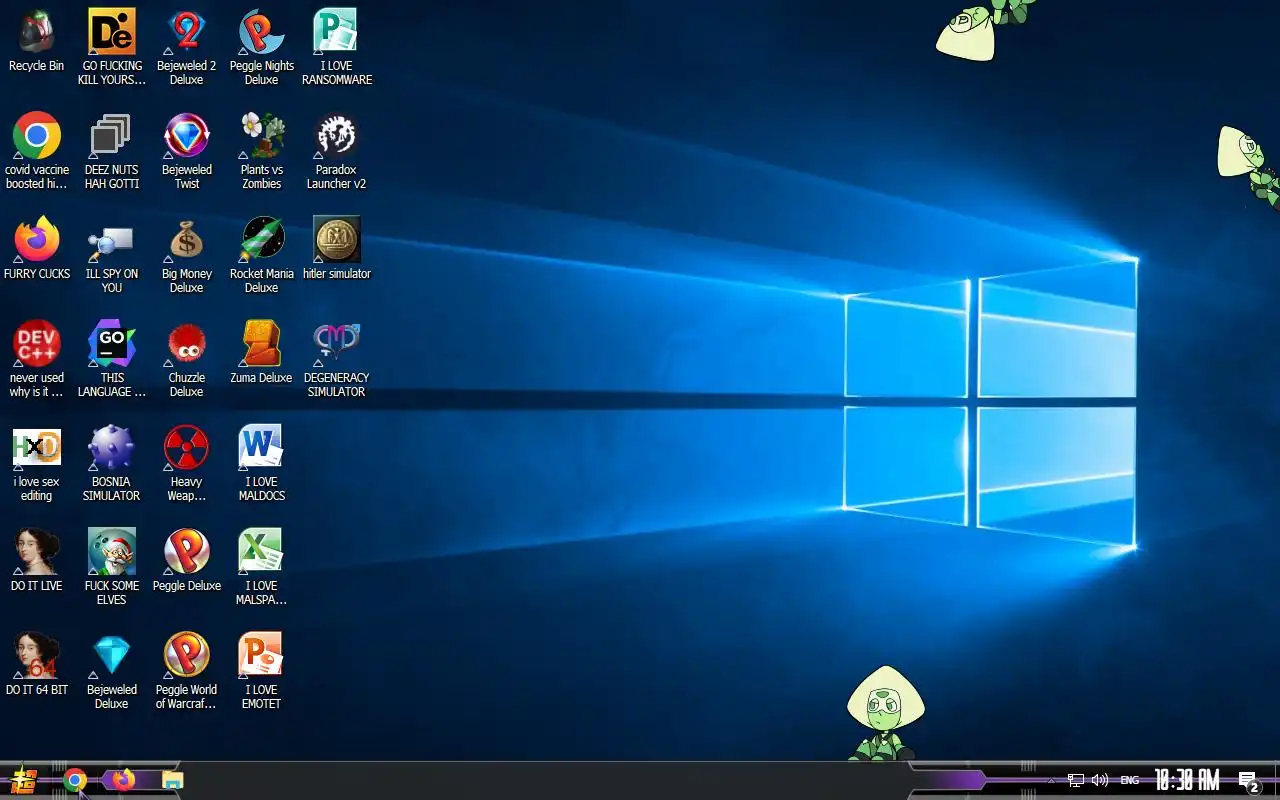Select the Adobe Dimension 'De' desktop shortcut

112,47
